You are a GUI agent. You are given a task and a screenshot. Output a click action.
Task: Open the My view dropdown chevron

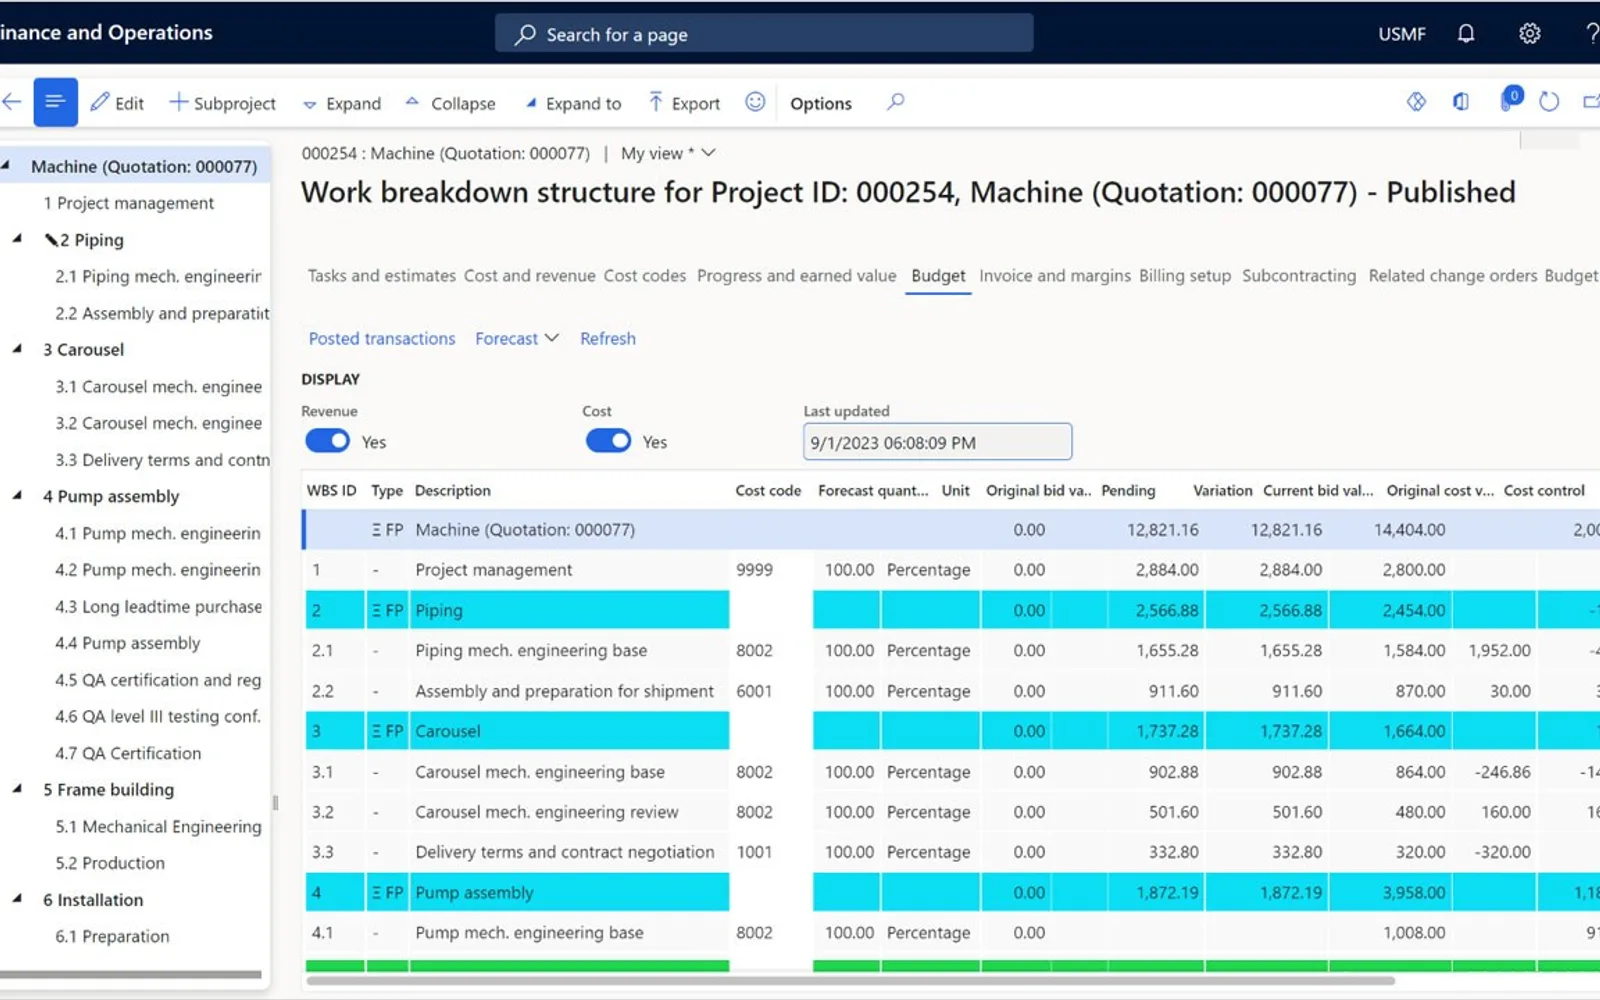pos(708,153)
